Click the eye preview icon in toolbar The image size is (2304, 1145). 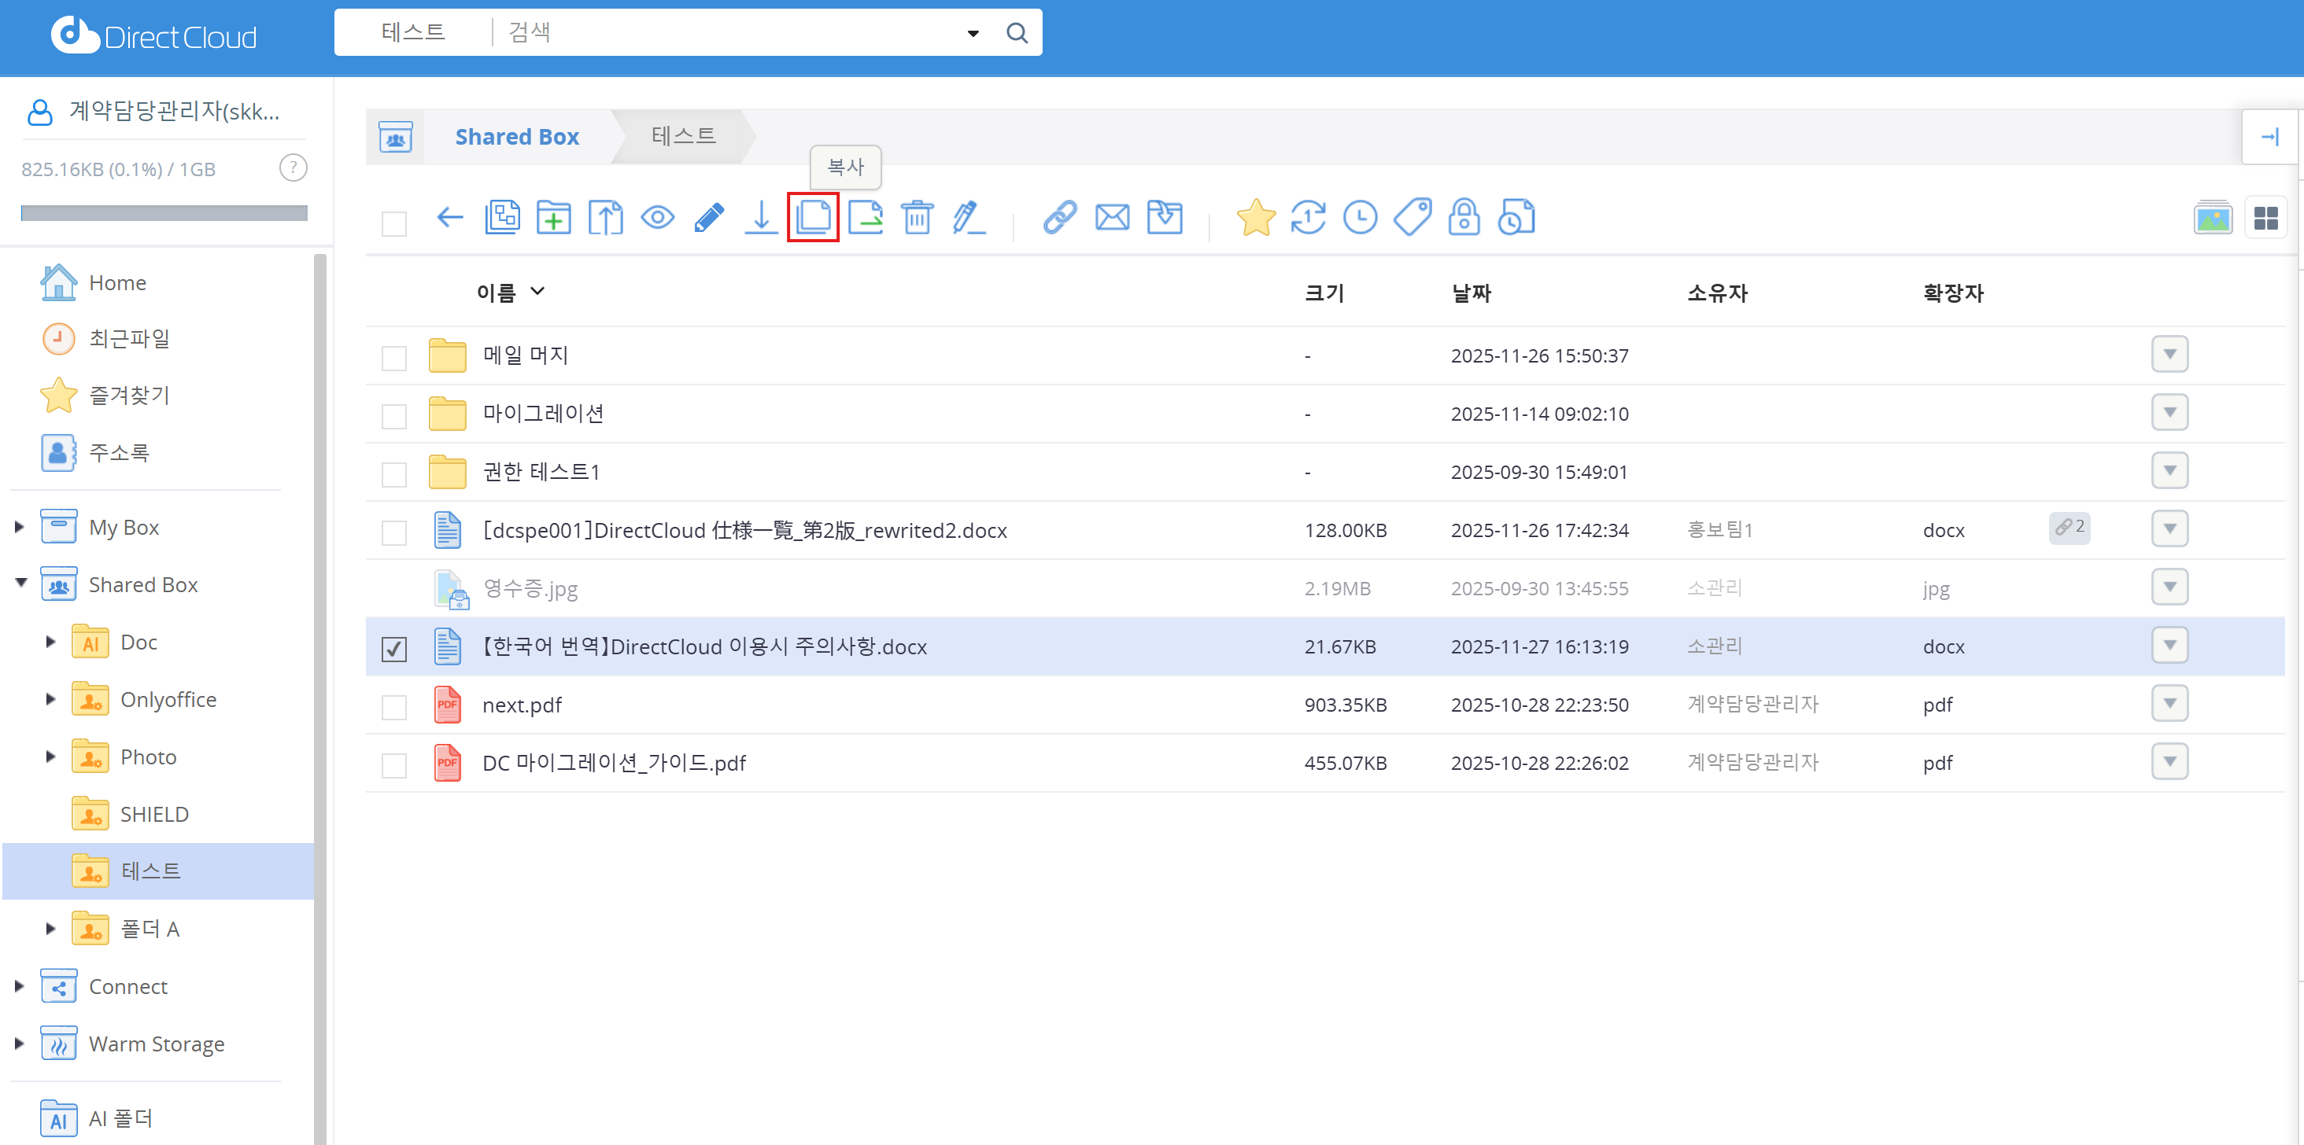tap(658, 217)
